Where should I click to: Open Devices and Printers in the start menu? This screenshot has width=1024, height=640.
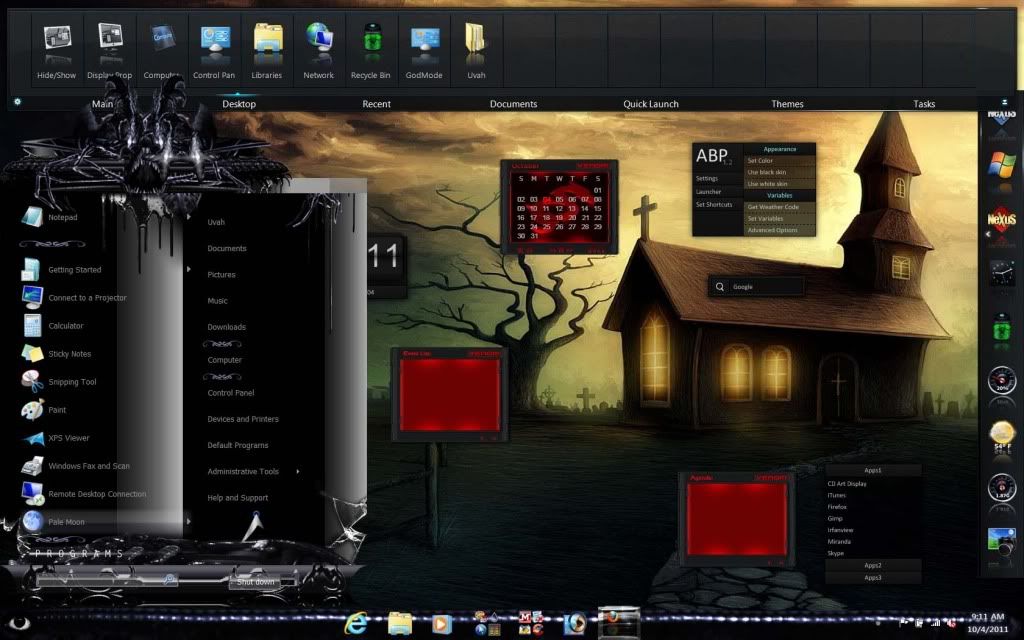click(x=243, y=419)
